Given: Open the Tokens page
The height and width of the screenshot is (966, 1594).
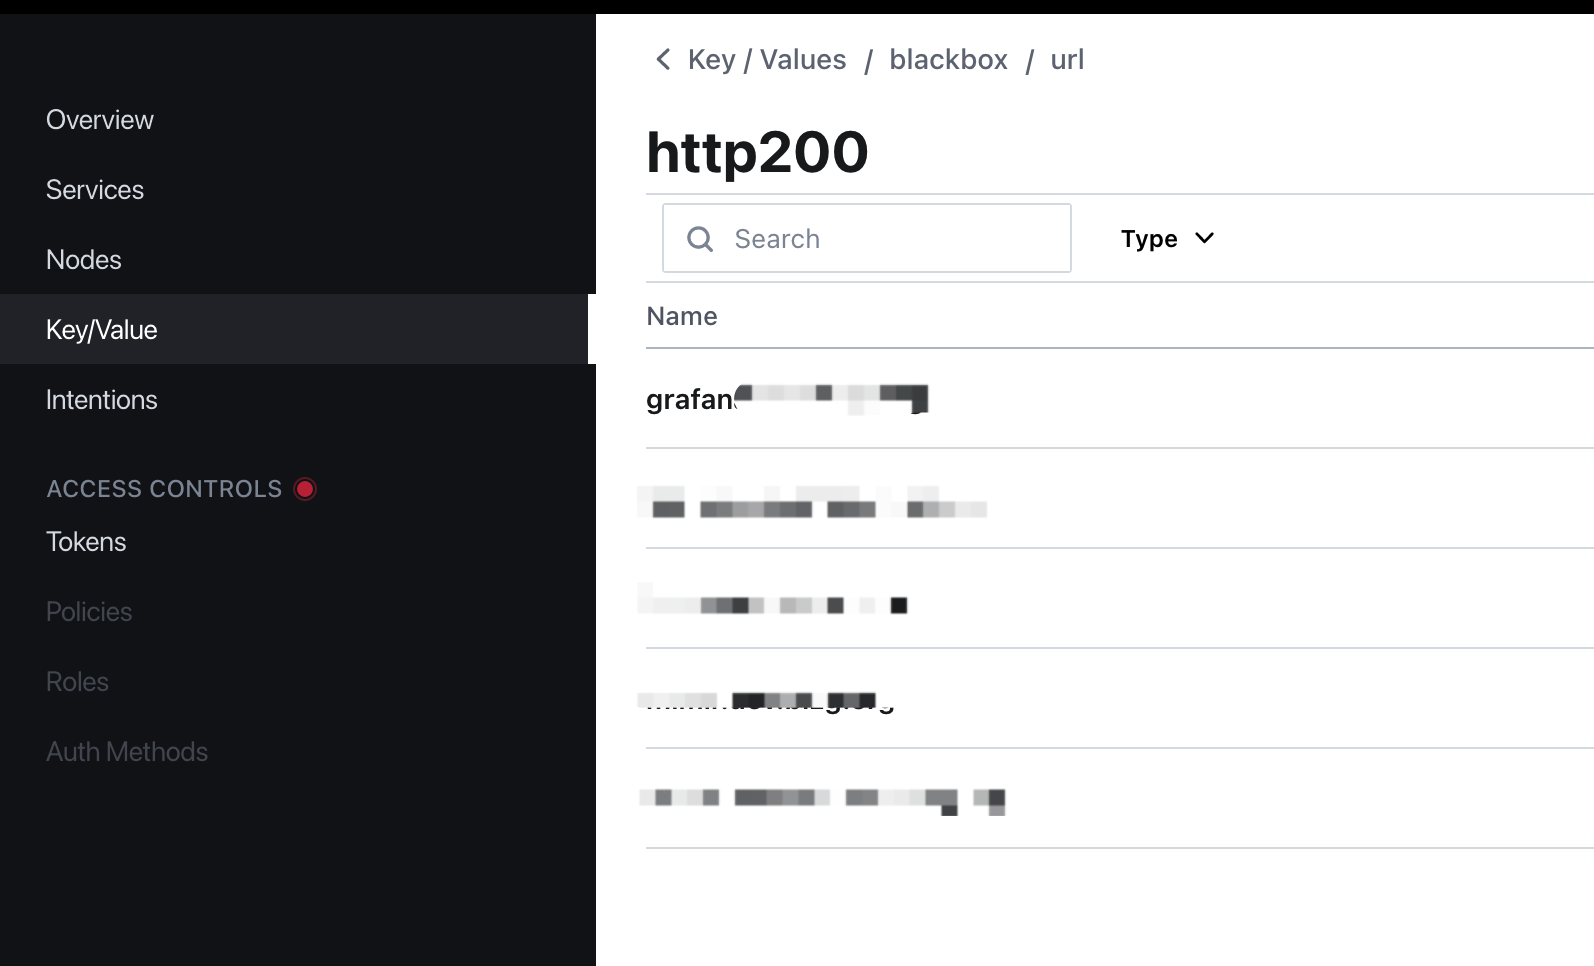Looking at the screenshot, I should click(x=86, y=542).
